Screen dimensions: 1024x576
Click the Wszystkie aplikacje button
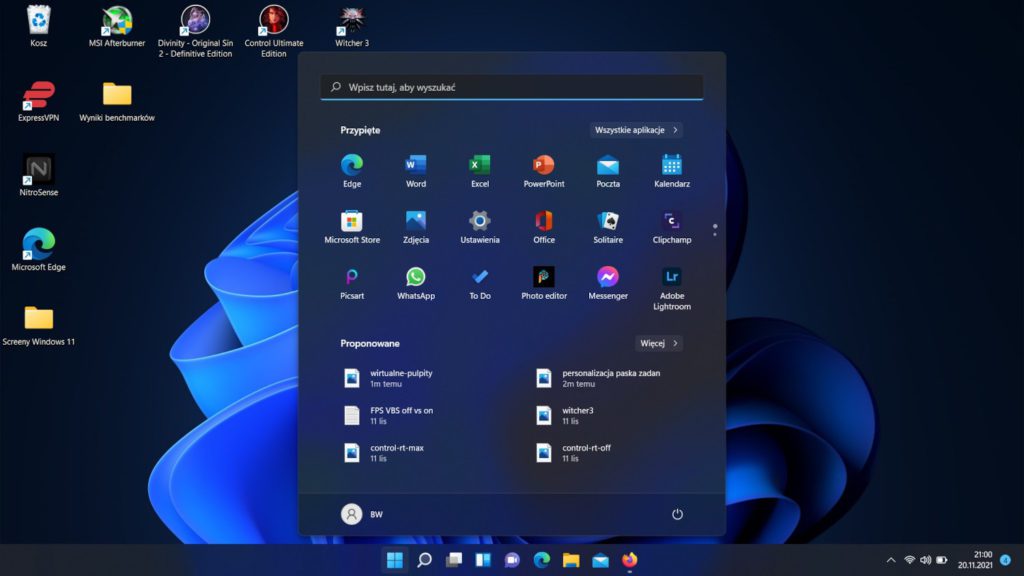point(636,130)
